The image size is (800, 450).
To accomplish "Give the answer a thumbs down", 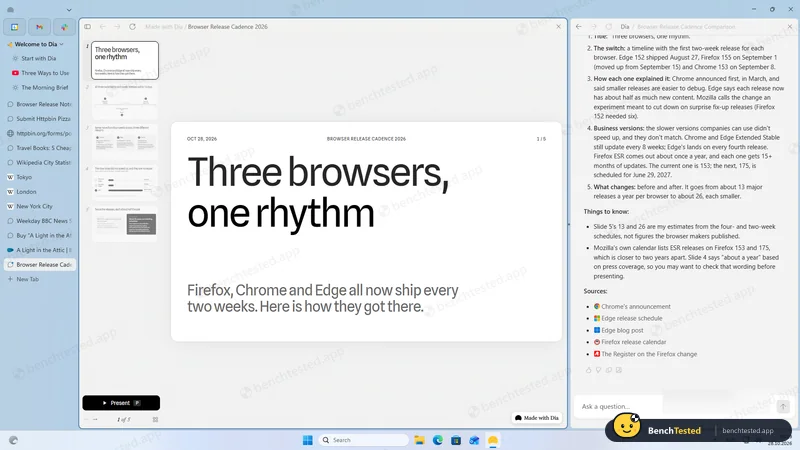I will (598, 370).
